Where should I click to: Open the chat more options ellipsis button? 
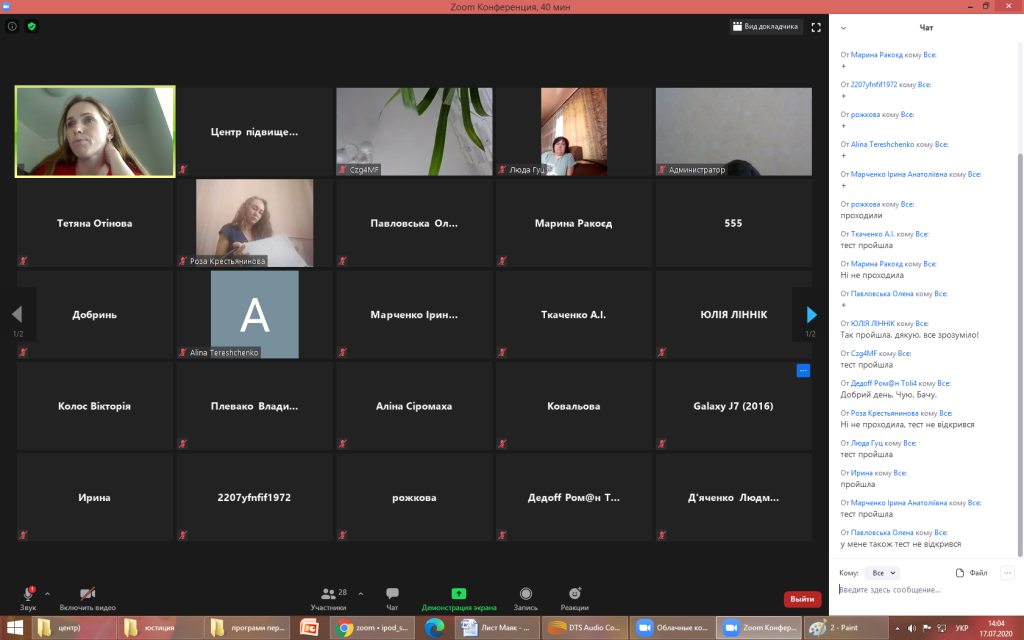pyautogui.click(x=1006, y=573)
